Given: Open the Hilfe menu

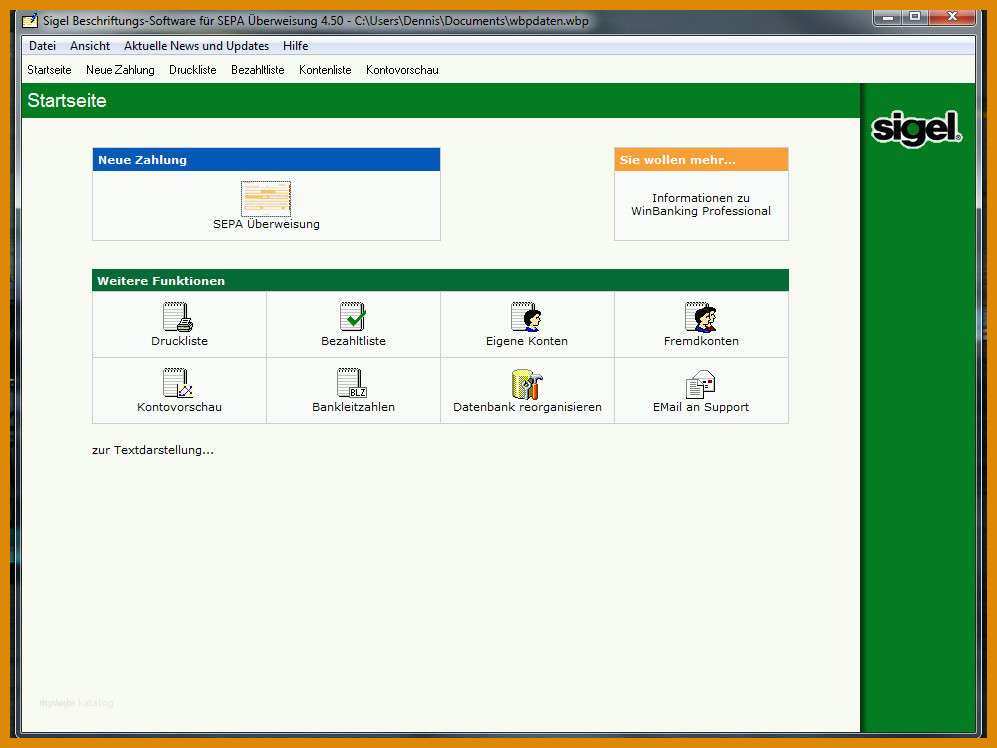Looking at the screenshot, I should tap(296, 46).
